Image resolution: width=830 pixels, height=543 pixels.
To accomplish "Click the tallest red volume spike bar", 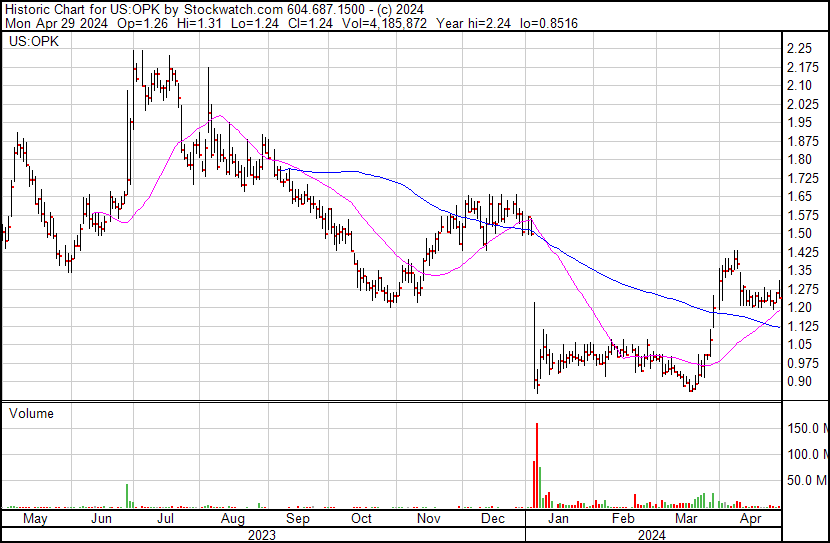I will pyautogui.click(x=537, y=465).
